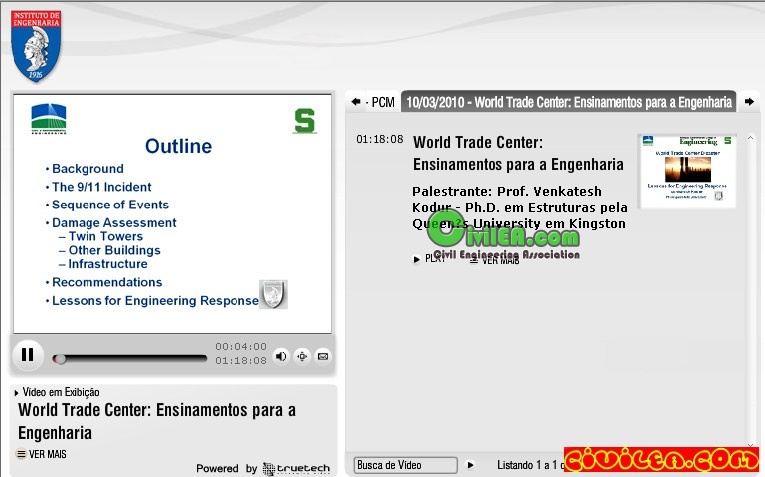Viewport: 765px width, 477px height.
Task: Click the 01:18:08 duration in video list
Action: (380, 139)
